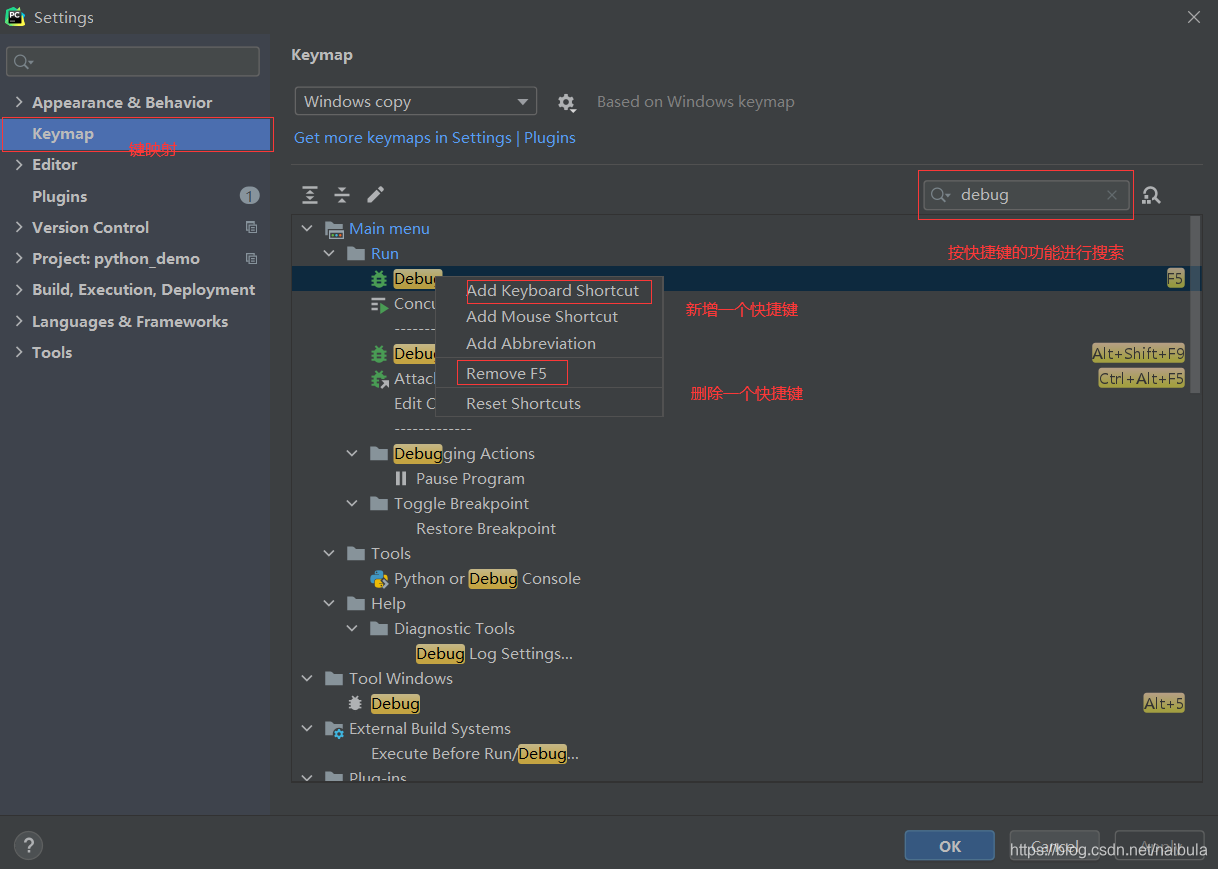Collapse the Main menu tree node
1218x869 pixels.
307,229
